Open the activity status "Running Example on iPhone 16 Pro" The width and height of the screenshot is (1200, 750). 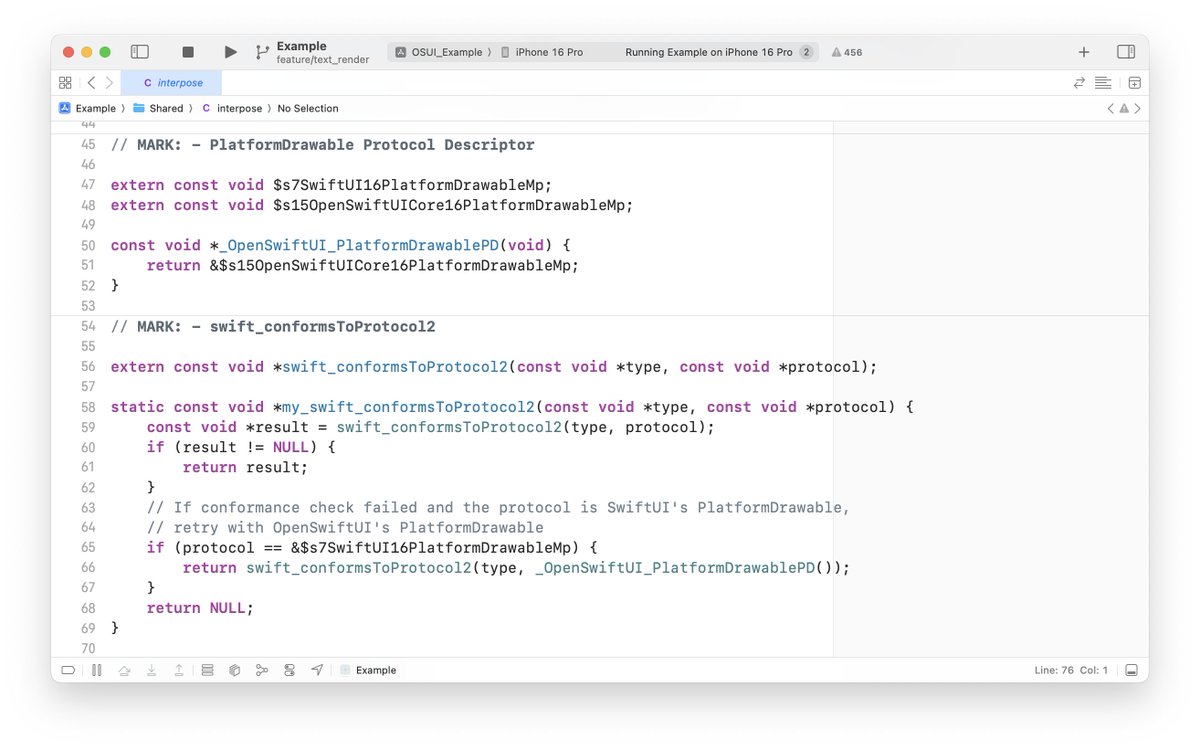[708, 52]
